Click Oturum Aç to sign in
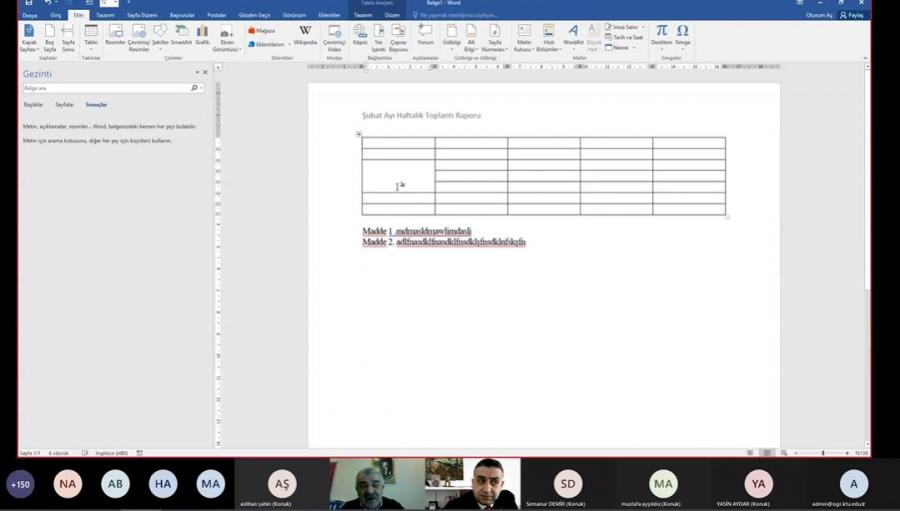This screenshot has width=900, height=511. 819,16
